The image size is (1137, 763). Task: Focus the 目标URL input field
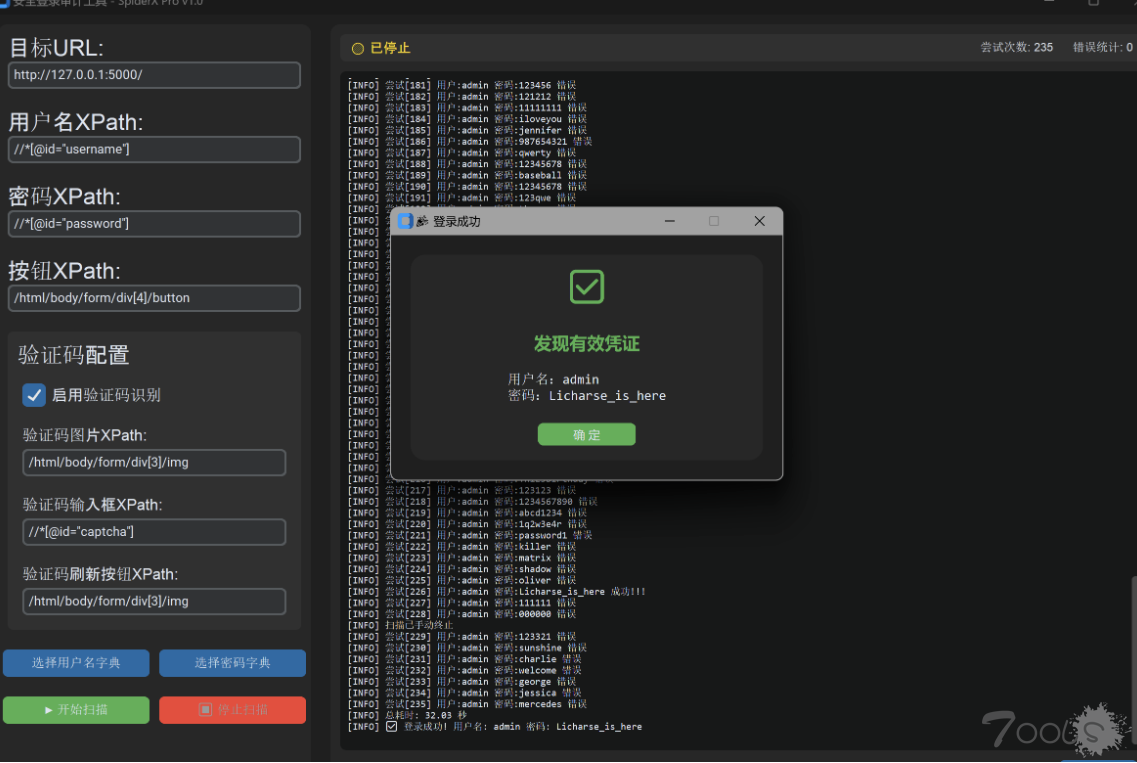coord(154,75)
